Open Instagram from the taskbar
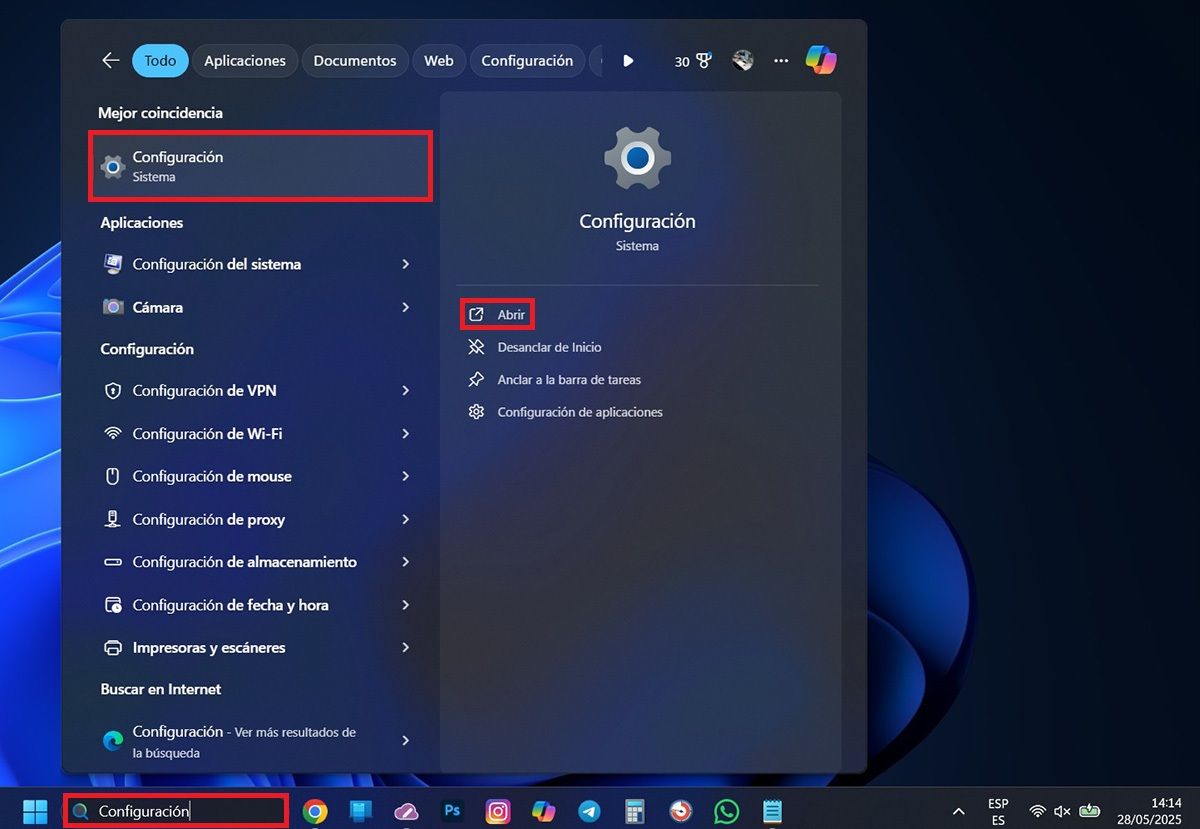This screenshot has width=1200, height=829. point(498,811)
